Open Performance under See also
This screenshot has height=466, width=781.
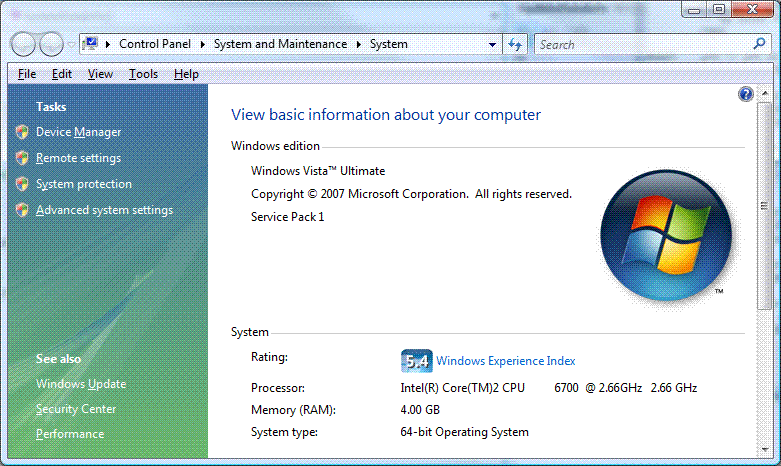coord(70,434)
